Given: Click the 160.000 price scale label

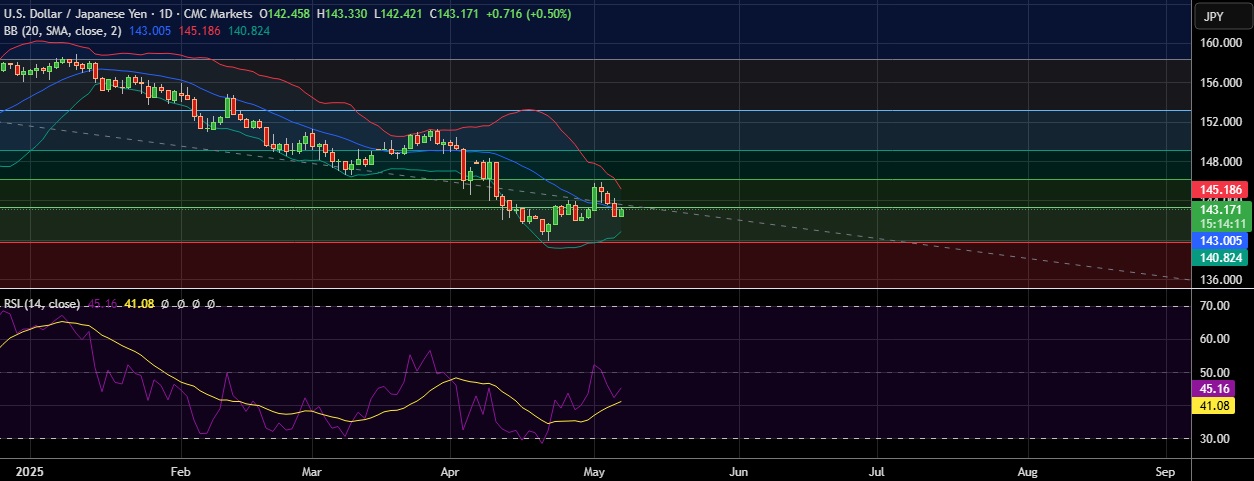Looking at the screenshot, I should click(1221, 44).
